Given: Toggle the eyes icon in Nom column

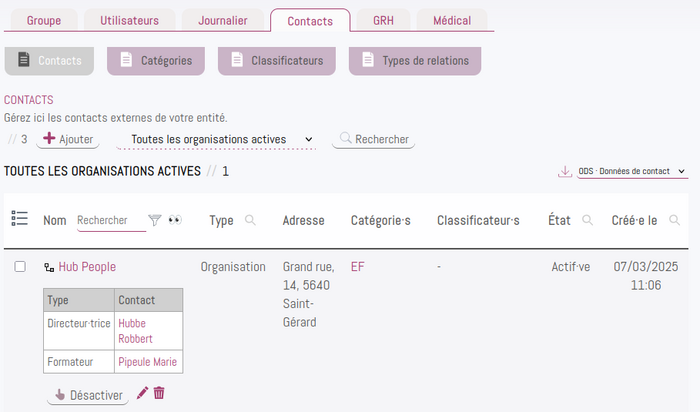Looking at the screenshot, I should coord(175,220).
